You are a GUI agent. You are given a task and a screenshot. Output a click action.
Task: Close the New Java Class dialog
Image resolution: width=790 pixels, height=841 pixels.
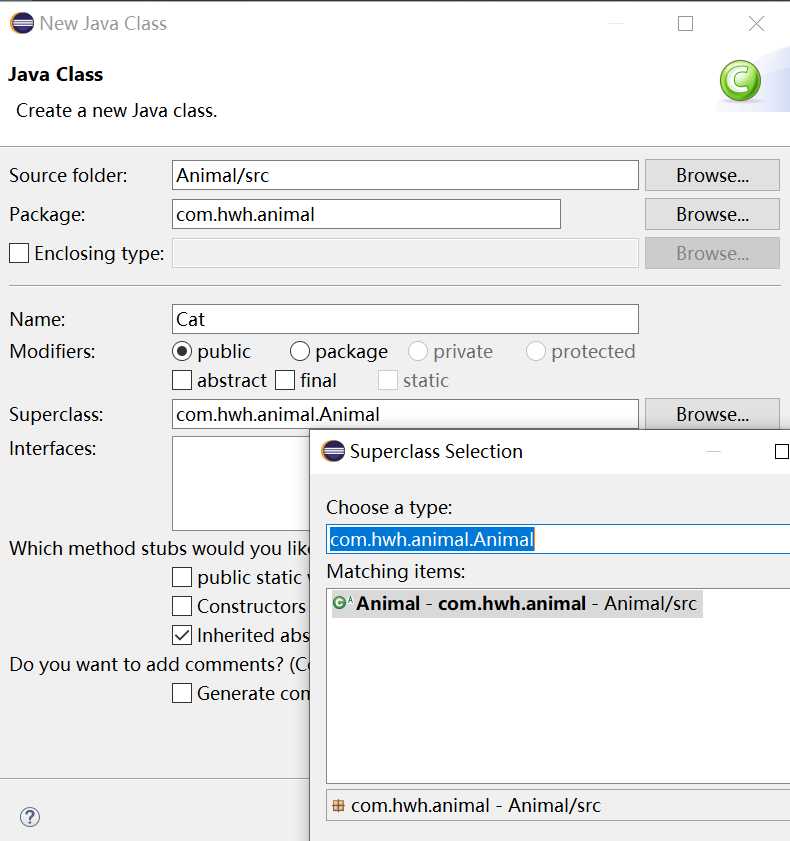pos(756,24)
